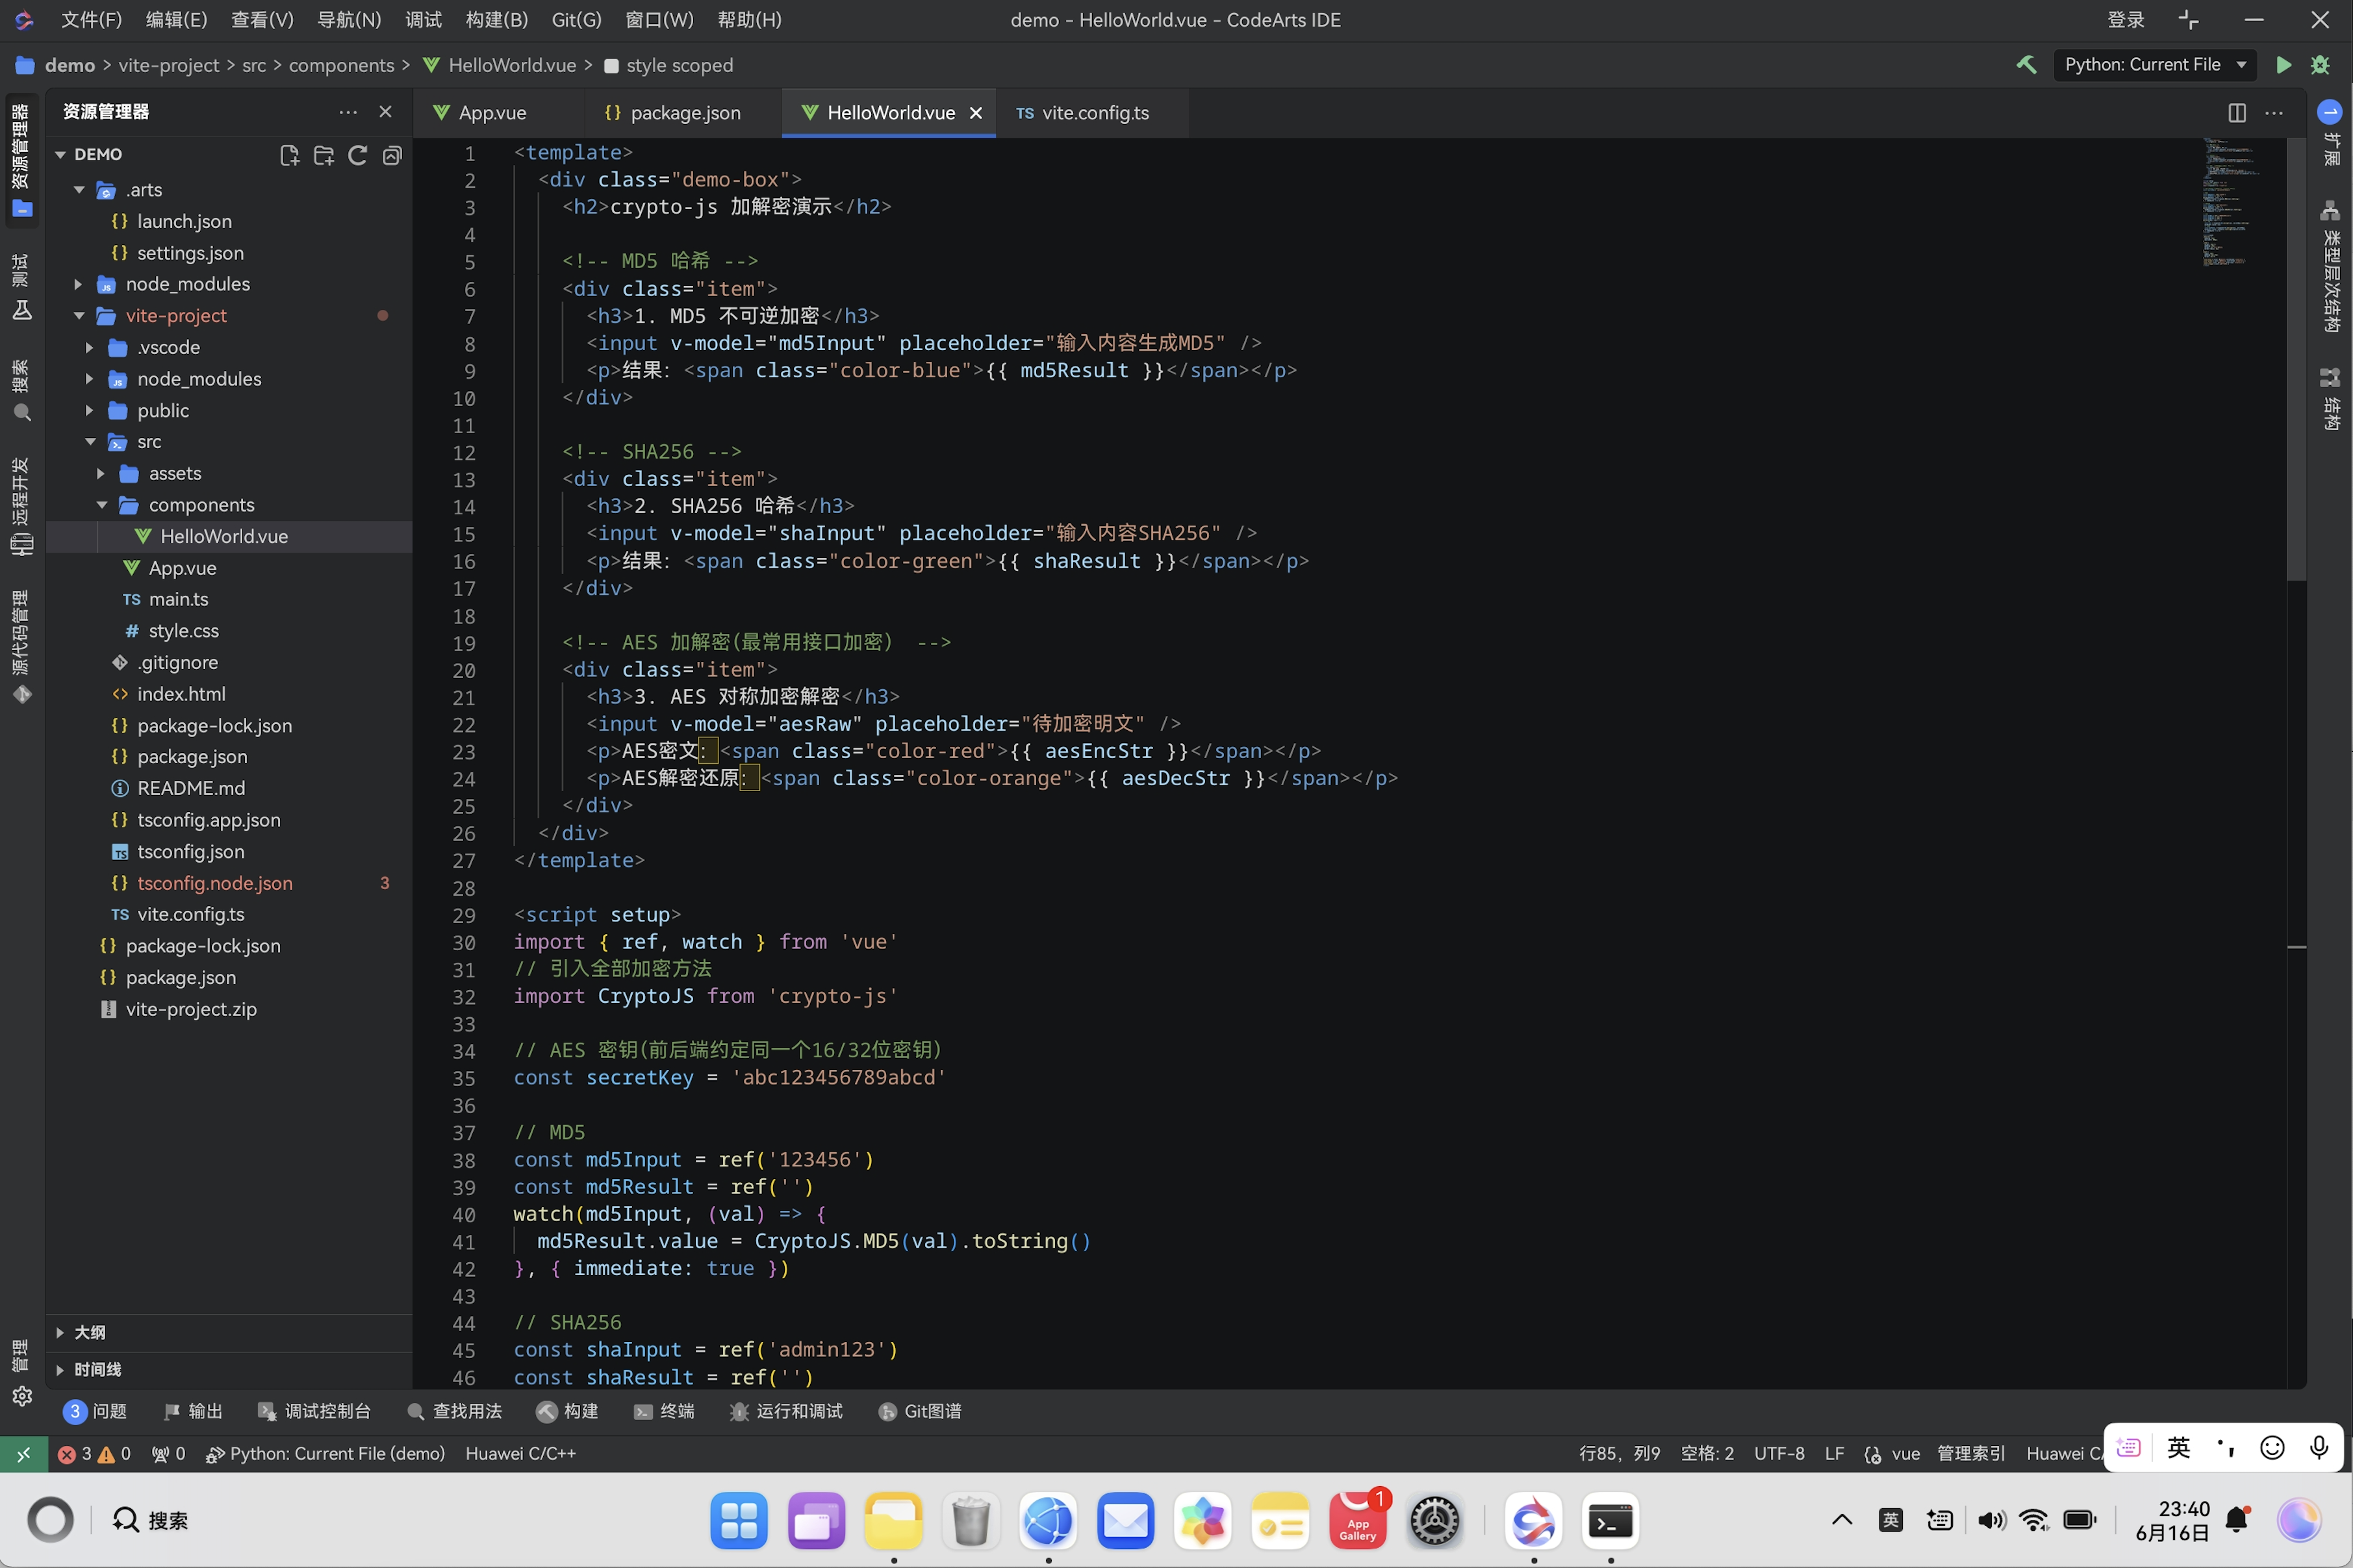Screen dimensions: 2353x1568
Task: Click 登录 login button in title bar
Action: [2125, 20]
